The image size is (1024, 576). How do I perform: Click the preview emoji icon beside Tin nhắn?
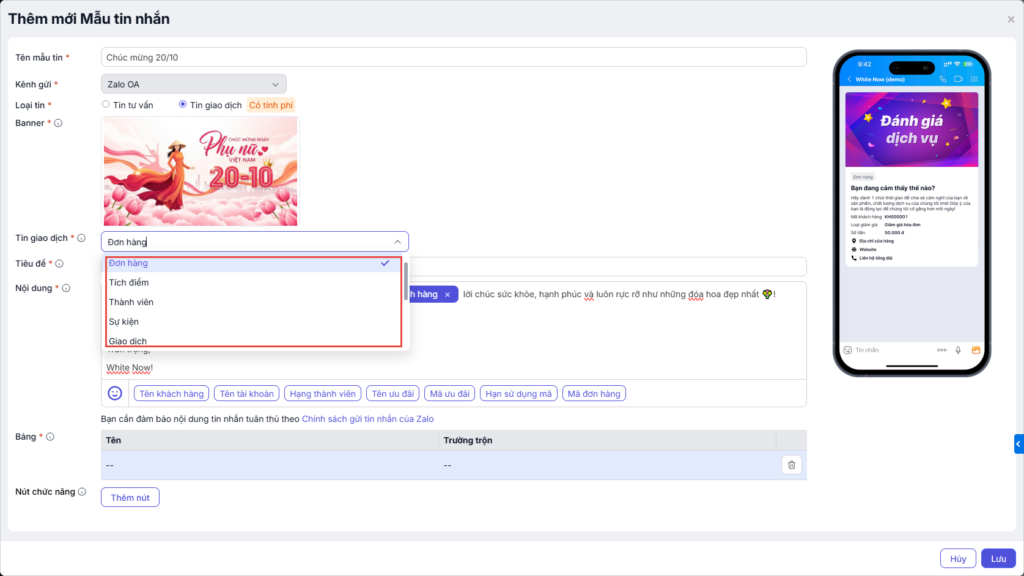tap(848, 350)
